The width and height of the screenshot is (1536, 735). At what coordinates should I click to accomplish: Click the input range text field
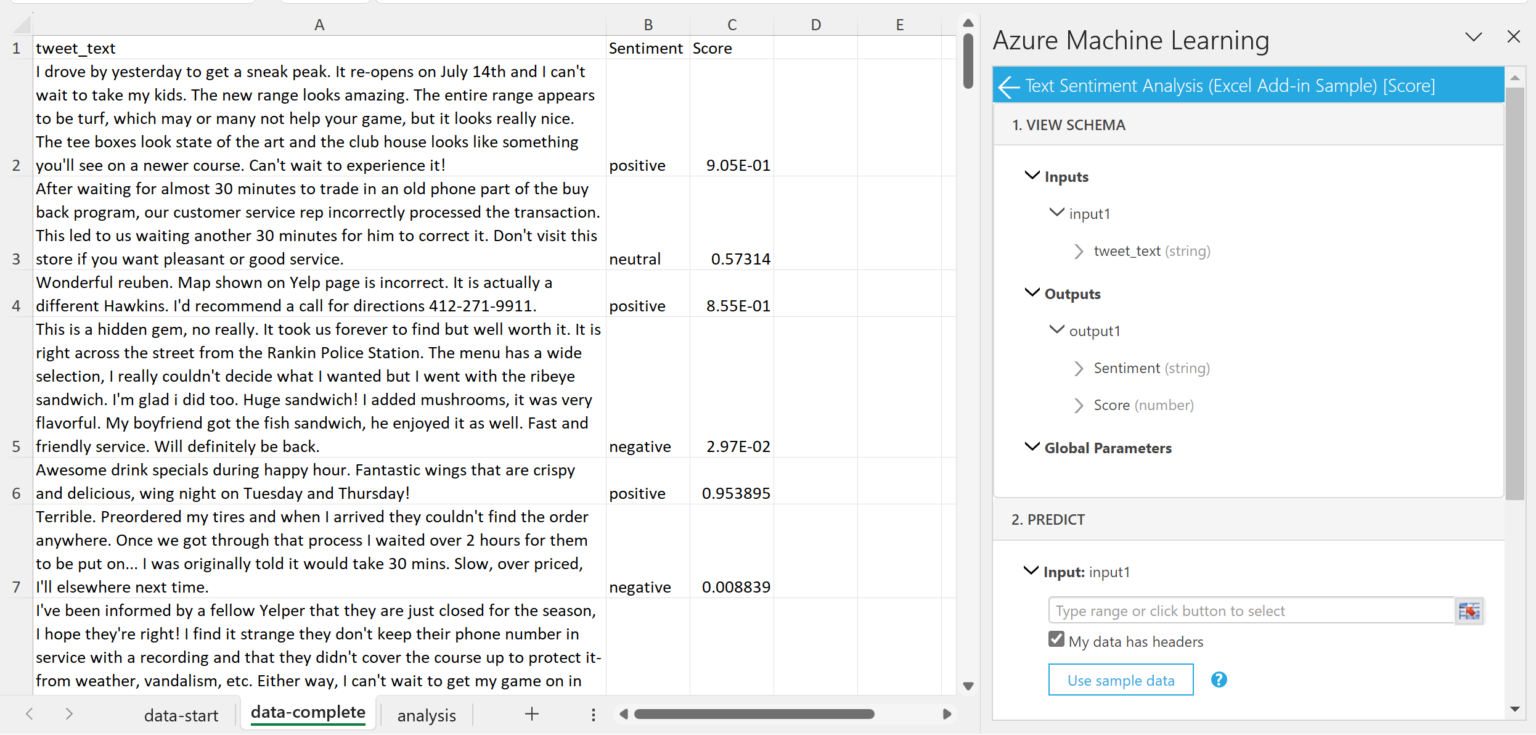click(1250, 611)
